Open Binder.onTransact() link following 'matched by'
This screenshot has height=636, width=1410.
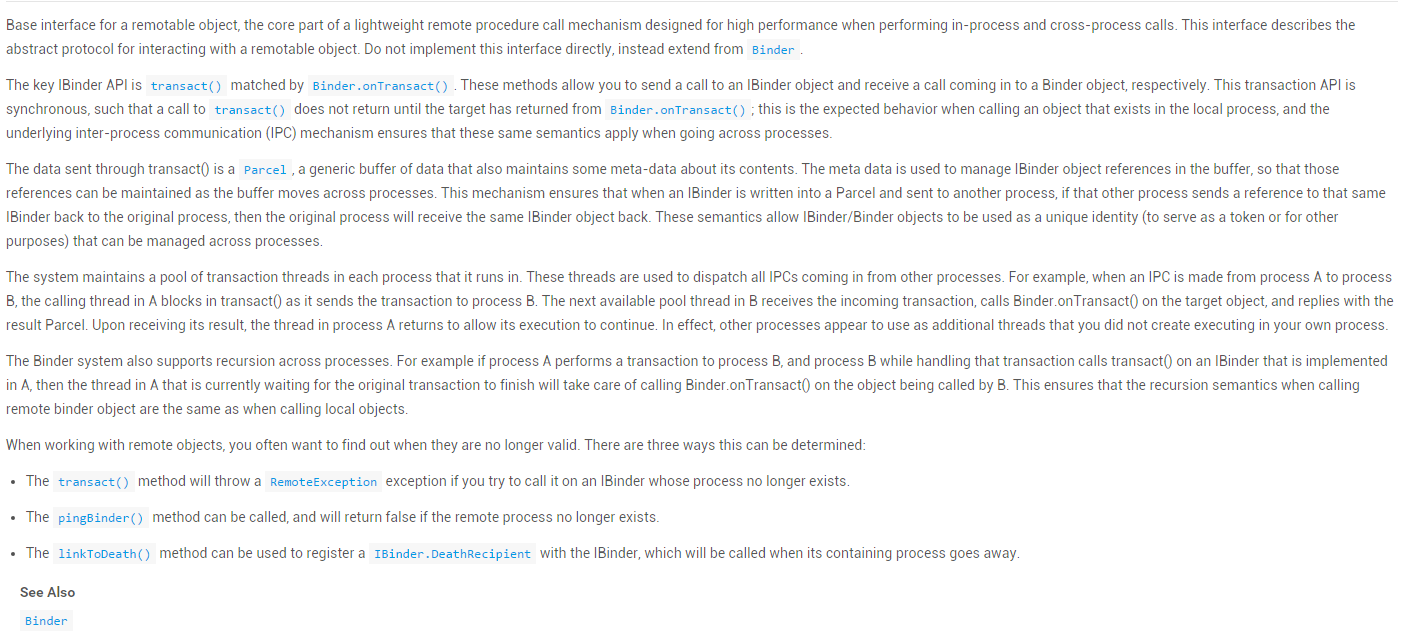click(380, 86)
